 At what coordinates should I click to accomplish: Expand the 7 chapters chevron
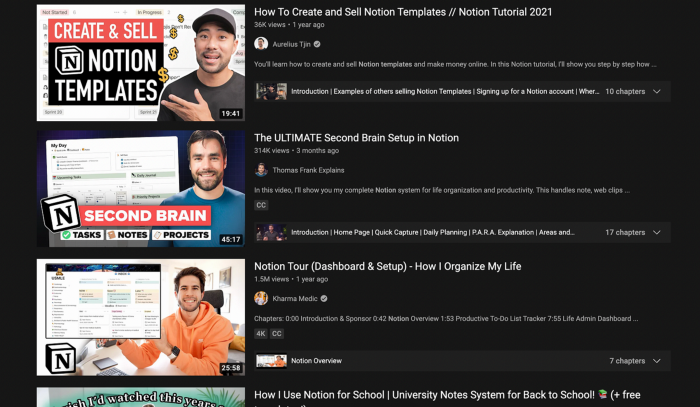coord(657,361)
